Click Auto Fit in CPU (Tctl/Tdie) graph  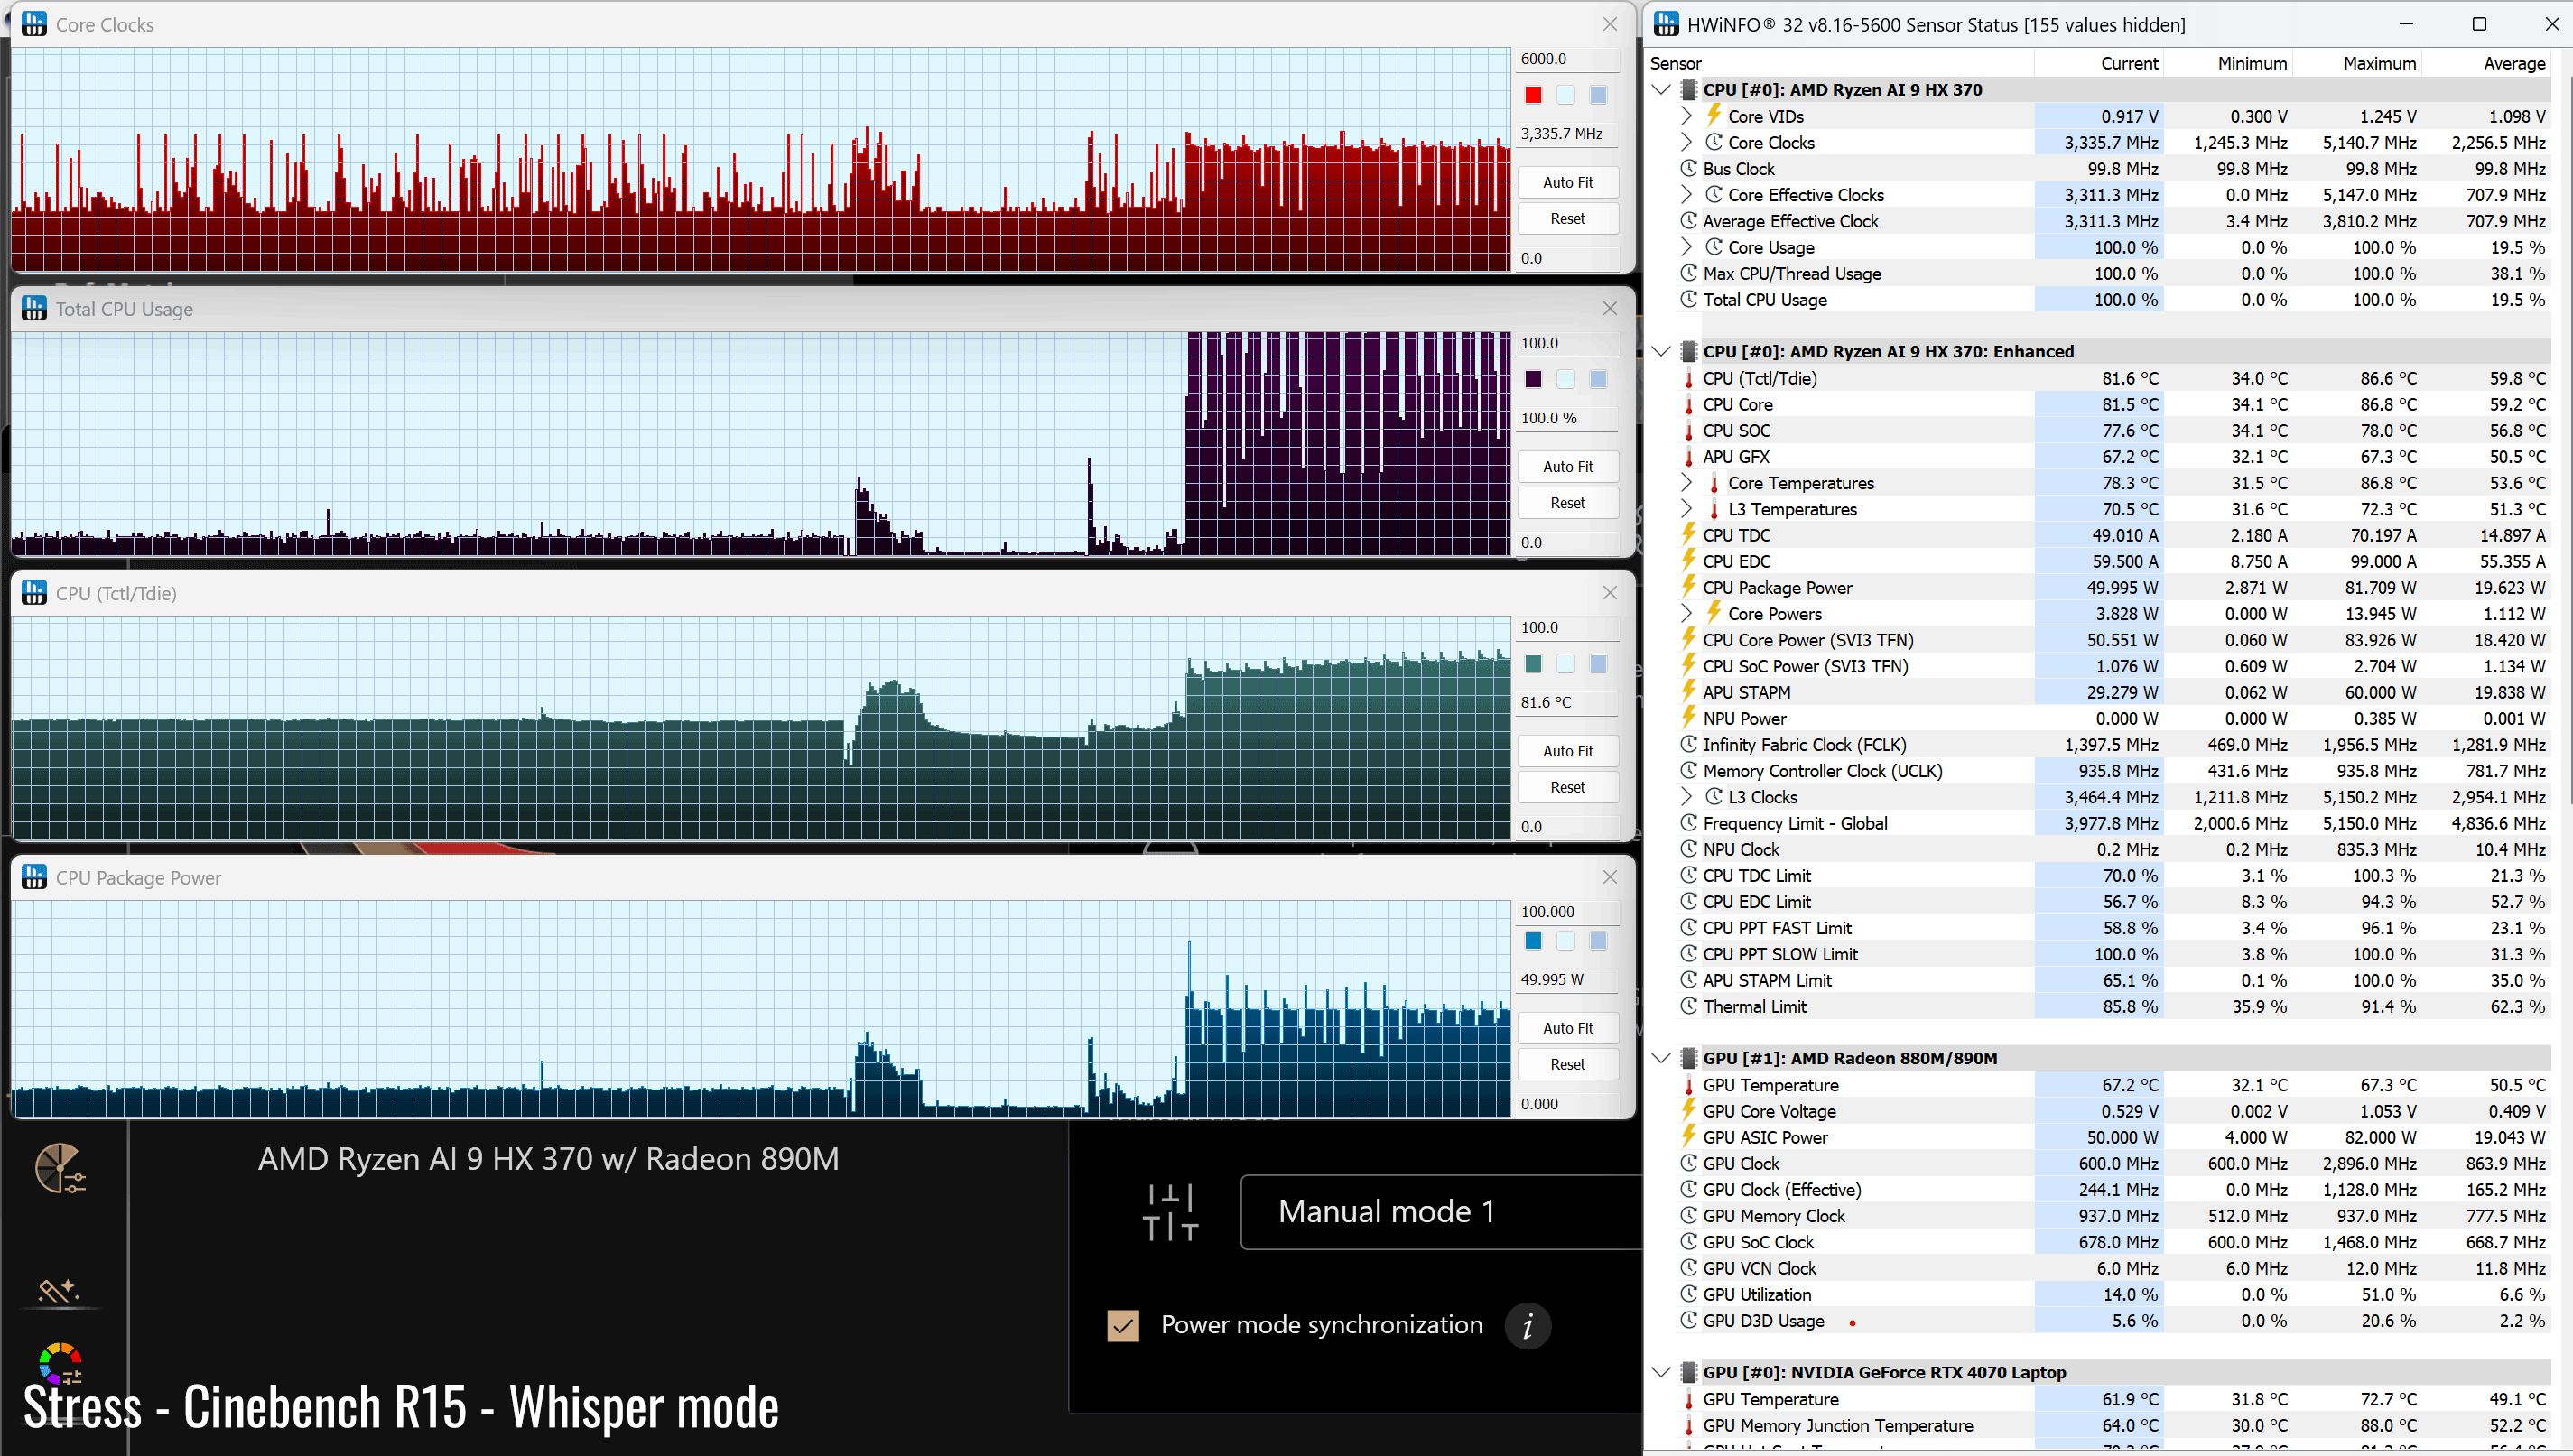coord(1567,750)
